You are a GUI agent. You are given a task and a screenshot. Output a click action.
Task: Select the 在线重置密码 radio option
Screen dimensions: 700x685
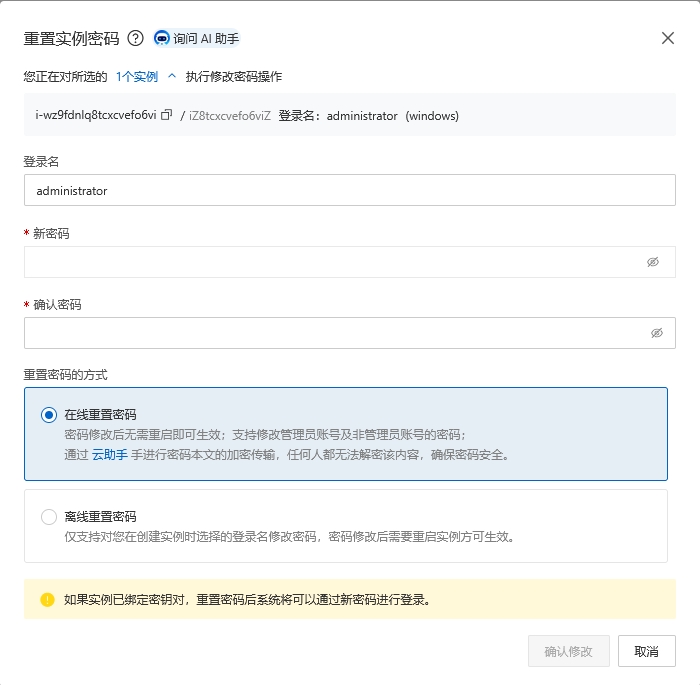coord(49,415)
